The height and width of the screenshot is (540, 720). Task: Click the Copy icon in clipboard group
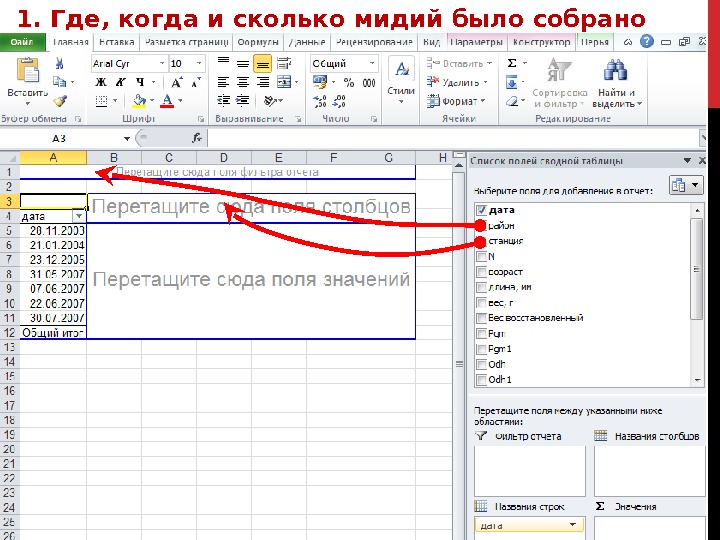(x=59, y=82)
